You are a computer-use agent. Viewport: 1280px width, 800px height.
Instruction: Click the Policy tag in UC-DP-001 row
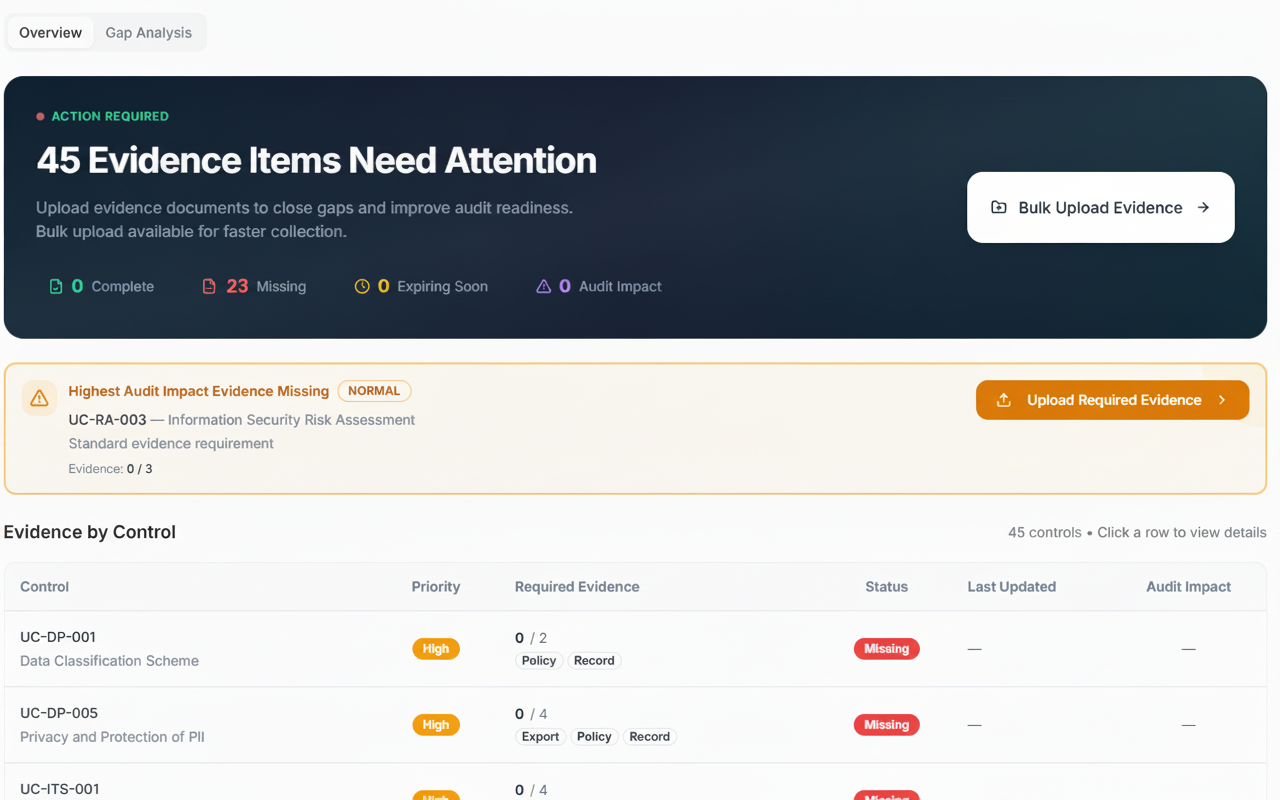[539, 661]
